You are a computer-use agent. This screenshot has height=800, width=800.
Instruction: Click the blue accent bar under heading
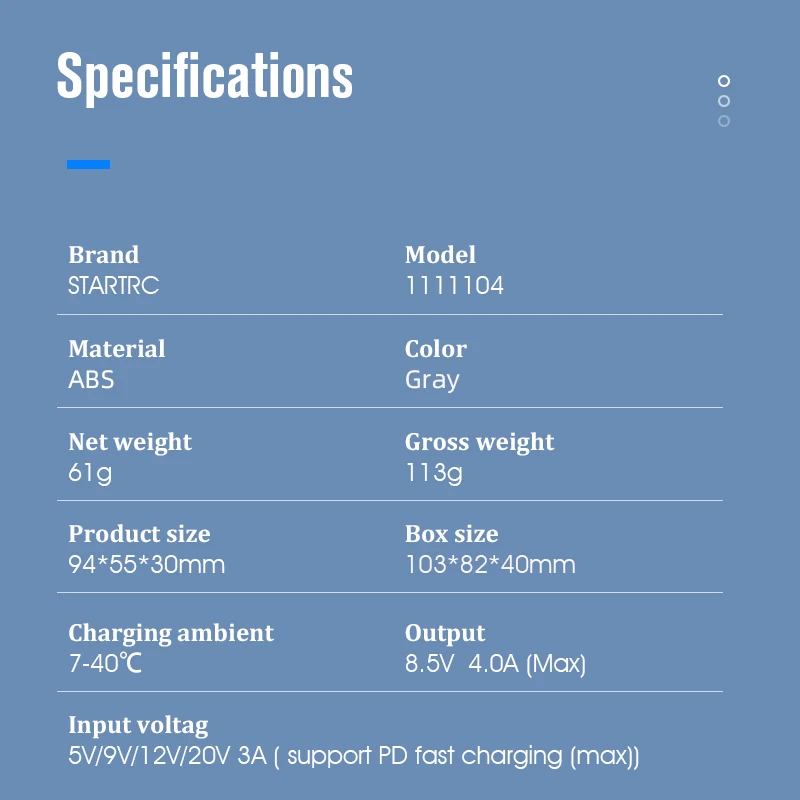(88, 164)
